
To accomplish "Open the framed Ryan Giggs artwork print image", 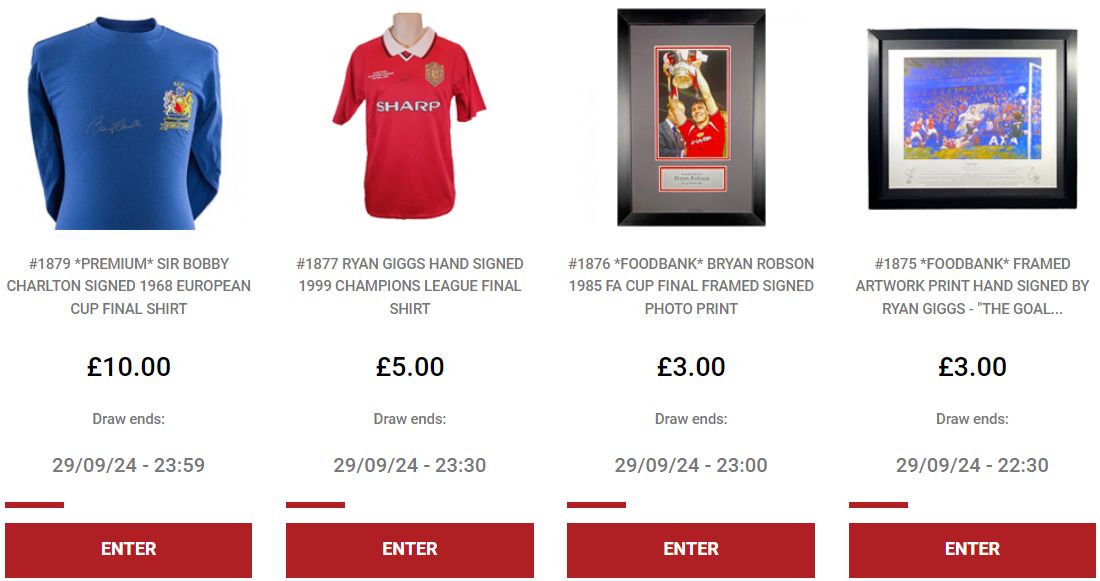I will click(972, 119).
